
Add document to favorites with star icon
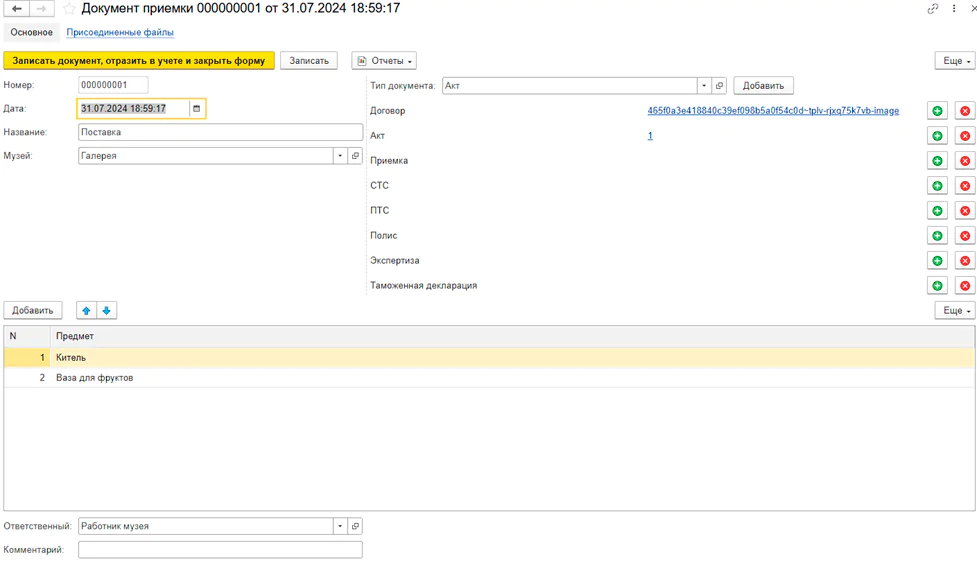69,9
